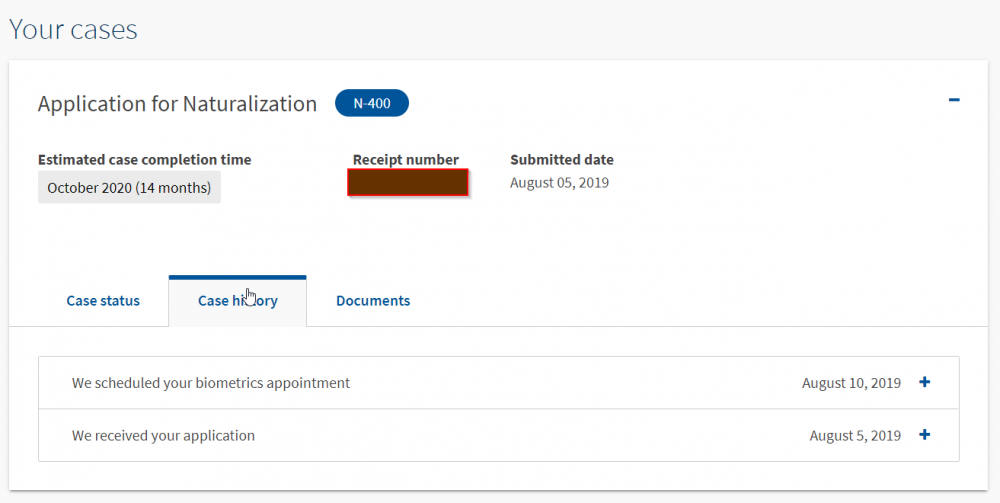Click the August 05, 2019 submitted date
The image size is (1000, 503).
(x=559, y=183)
